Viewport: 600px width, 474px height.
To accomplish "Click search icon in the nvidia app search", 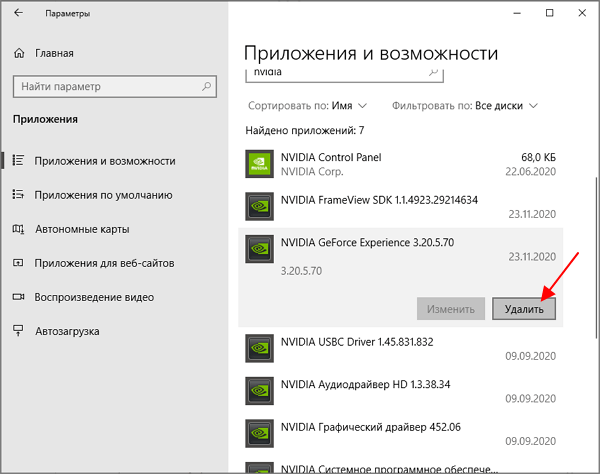I will coord(433,72).
